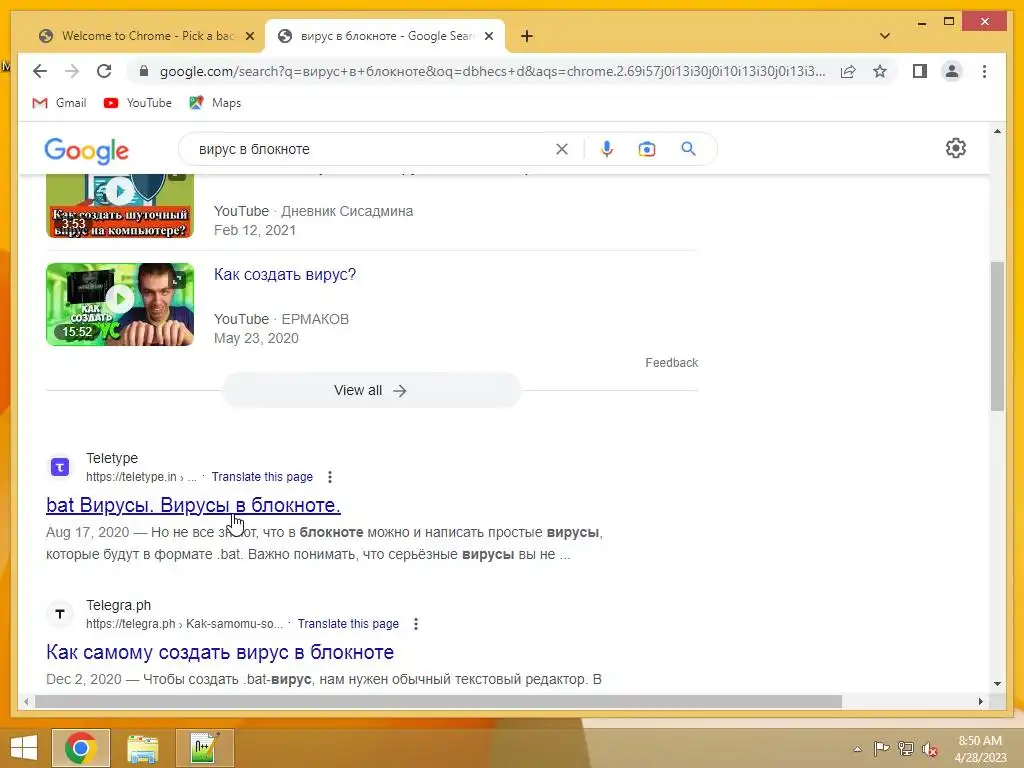Clear the search query with the X
1024x768 pixels.
pos(562,149)
